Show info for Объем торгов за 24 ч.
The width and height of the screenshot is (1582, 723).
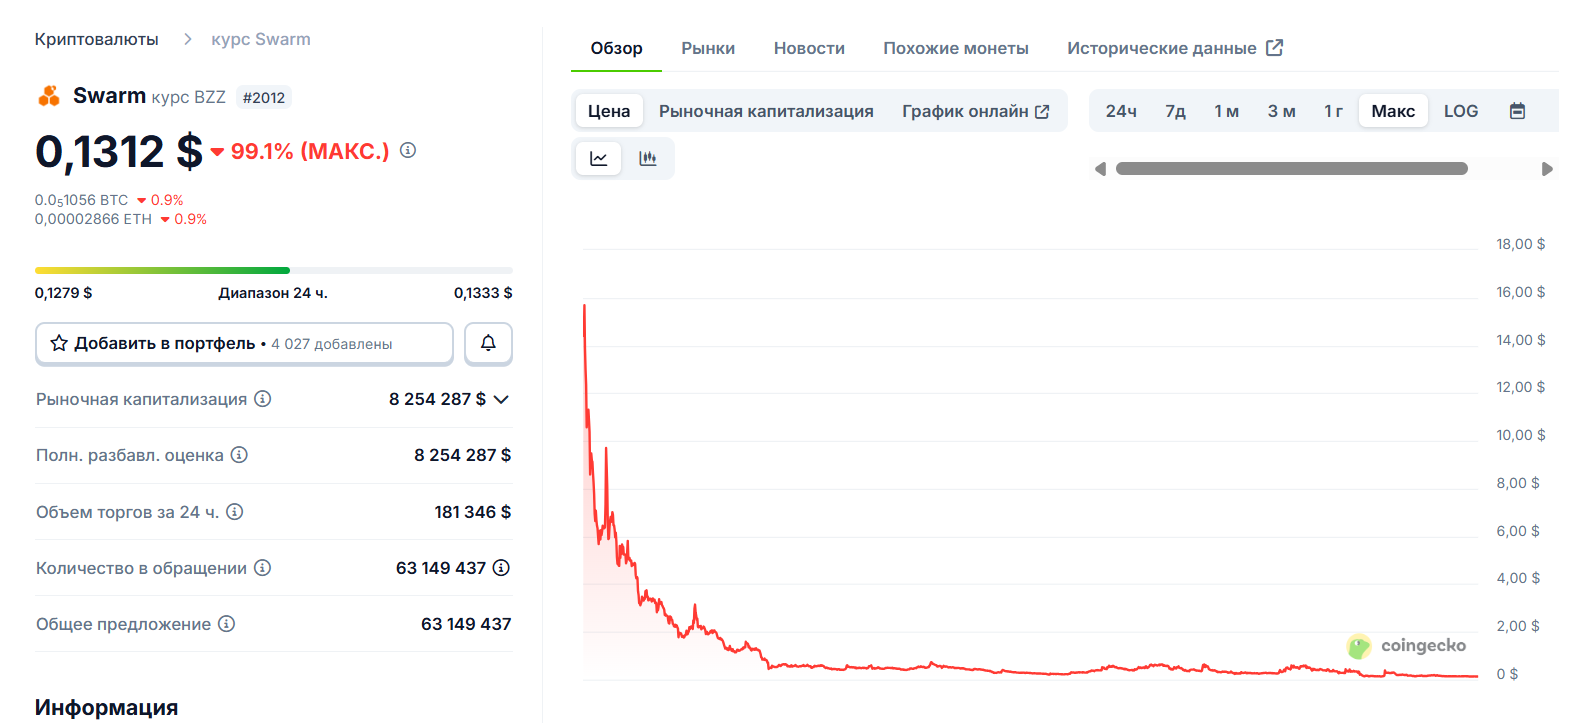pos(235,512)
